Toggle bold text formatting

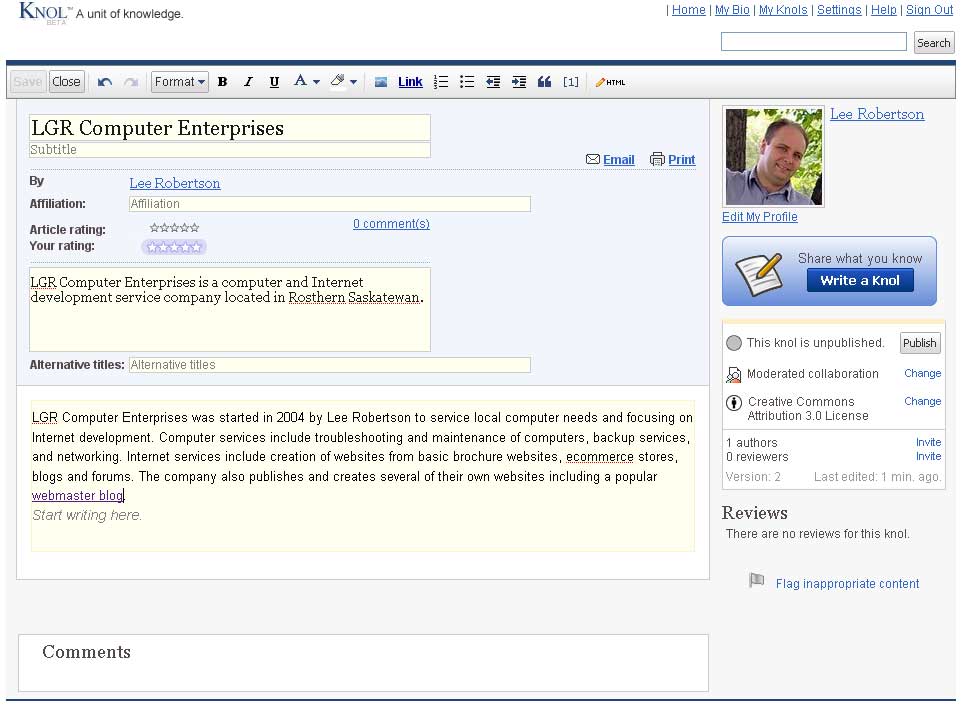coord(222,82)
